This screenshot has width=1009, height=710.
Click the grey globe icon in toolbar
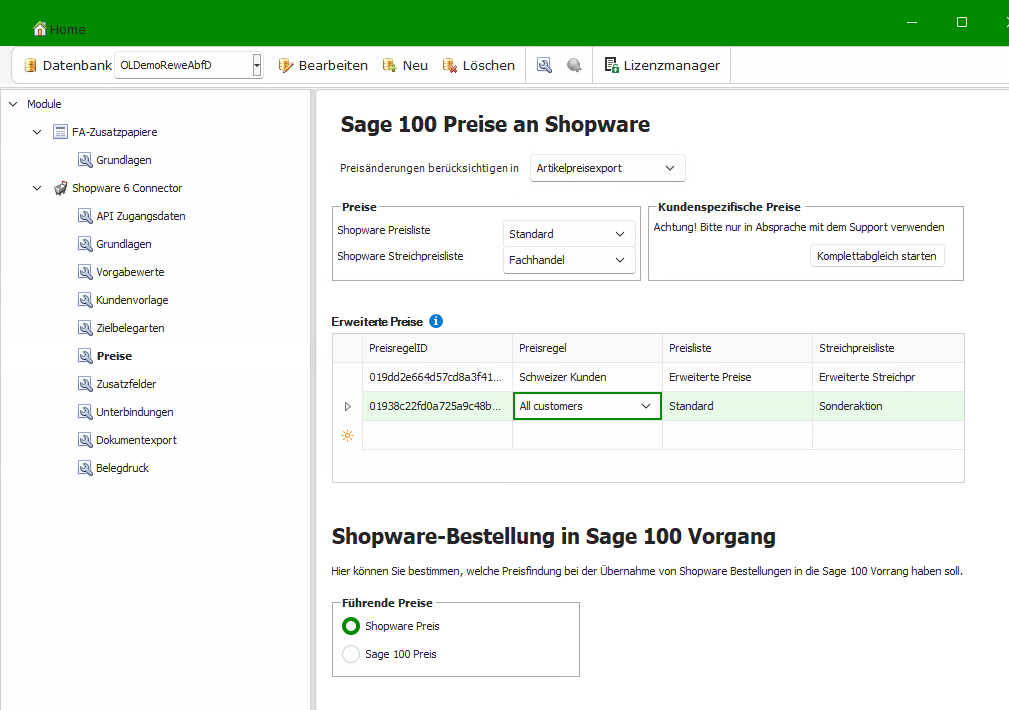click(x=574, y=65)
